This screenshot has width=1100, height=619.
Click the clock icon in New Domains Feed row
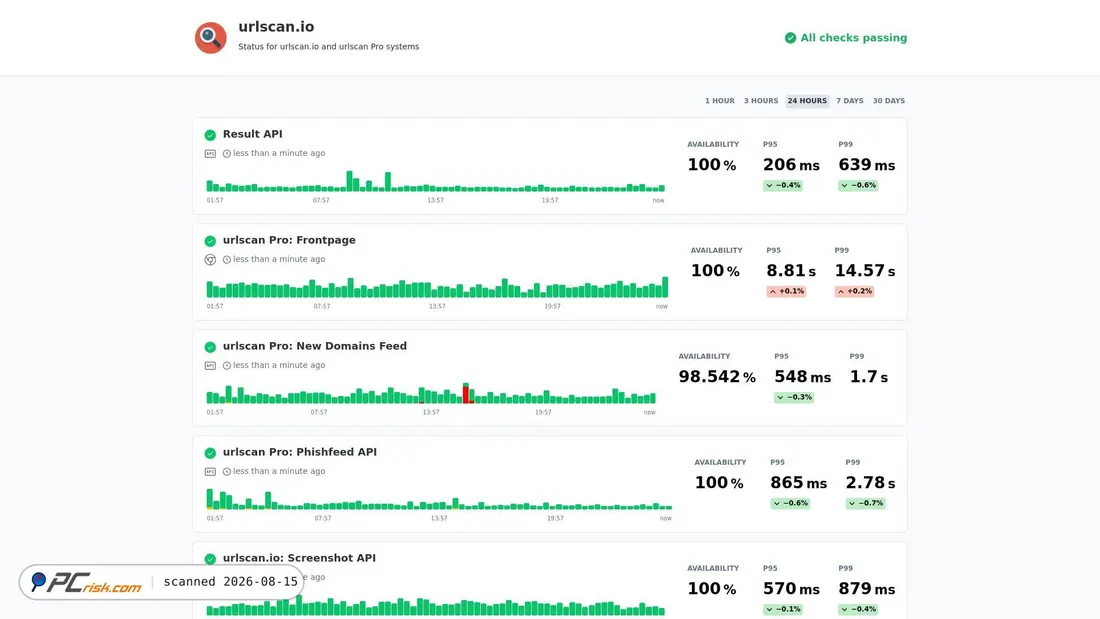[x=227, y=366]
